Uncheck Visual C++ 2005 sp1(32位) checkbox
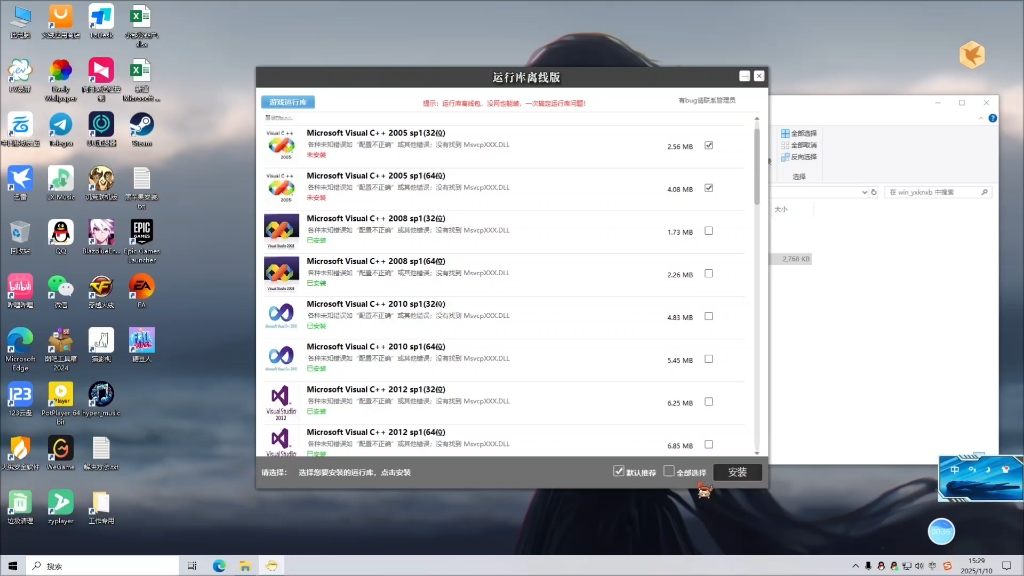Viewport: 1024px width, 576px height. [709, 146]
